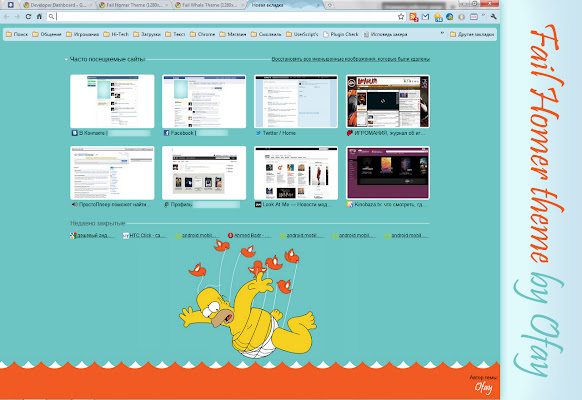
Task: Open the wrench settings menu
Action: [493, 16]
